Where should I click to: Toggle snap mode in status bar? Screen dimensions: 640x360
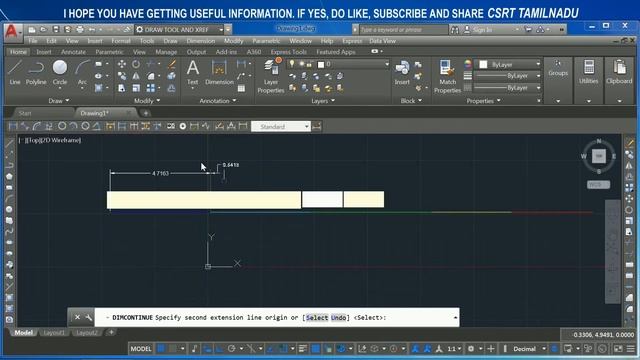coord(173,349)
